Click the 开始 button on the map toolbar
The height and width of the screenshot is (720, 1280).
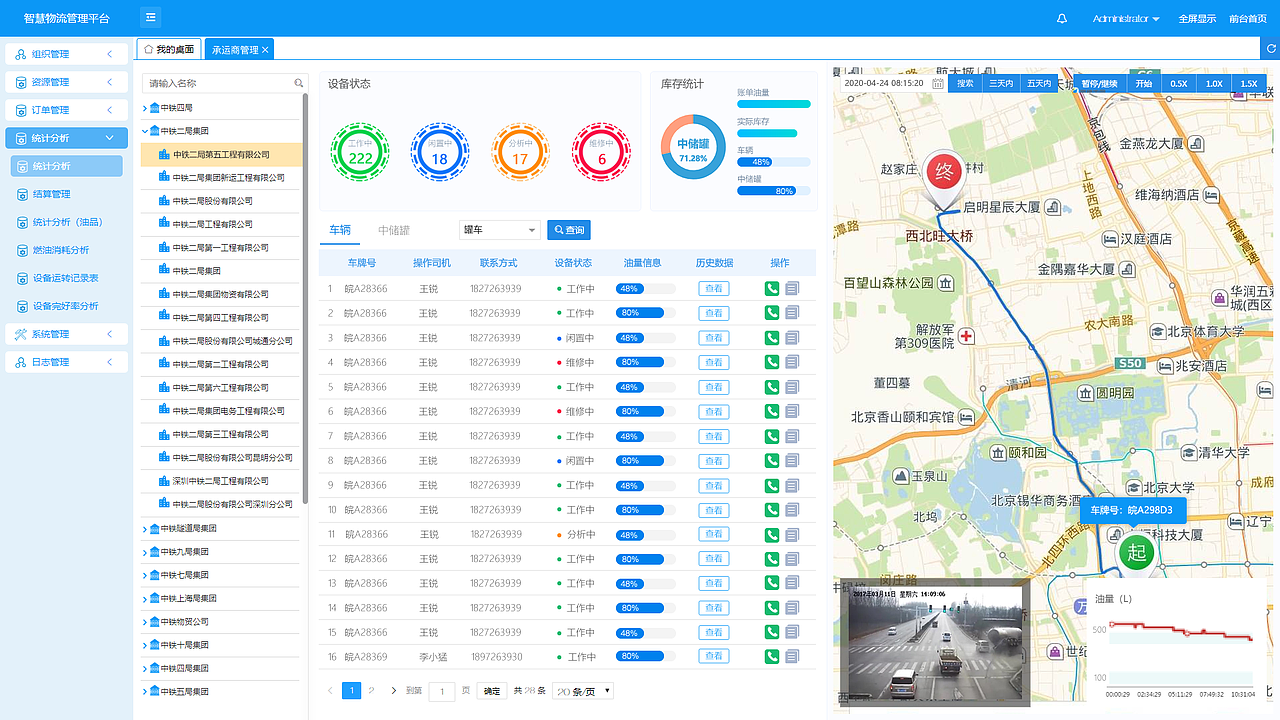tap(1143, 84)
